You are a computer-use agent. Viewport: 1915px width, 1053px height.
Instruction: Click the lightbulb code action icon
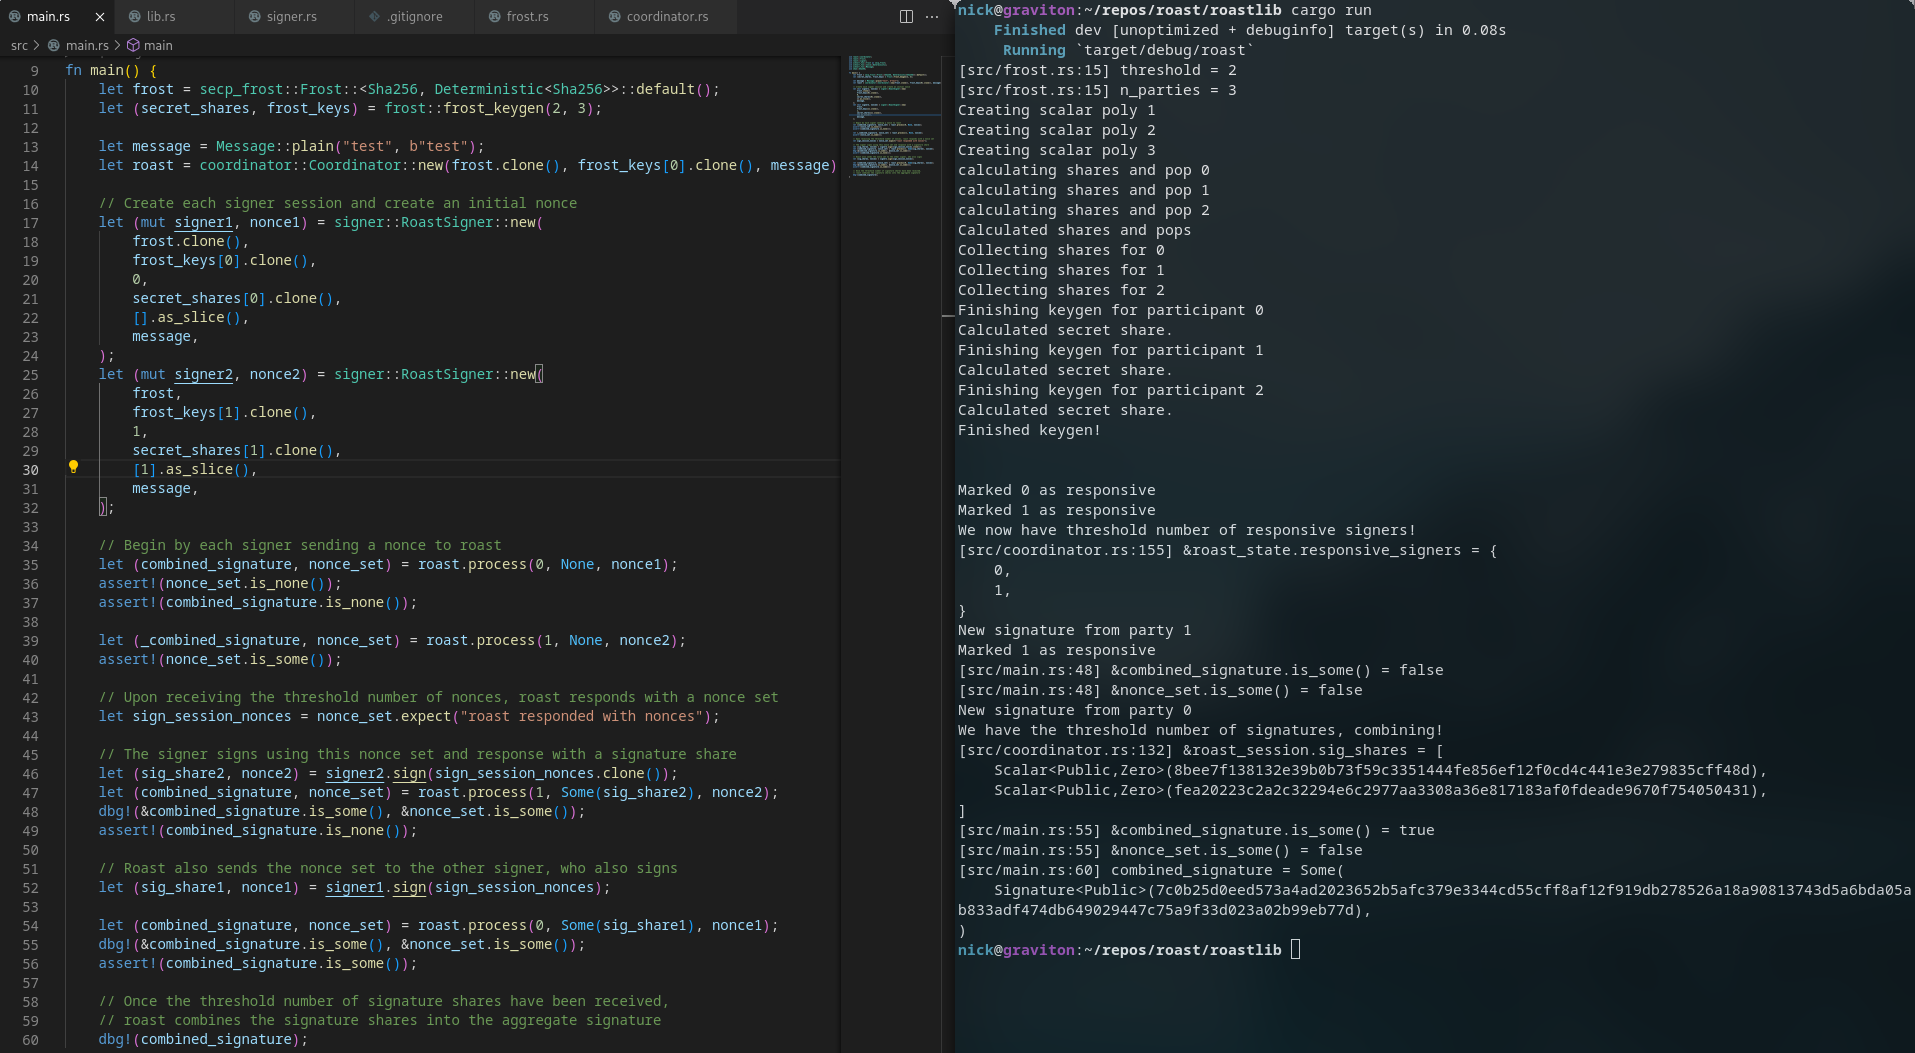pos(73,467)
